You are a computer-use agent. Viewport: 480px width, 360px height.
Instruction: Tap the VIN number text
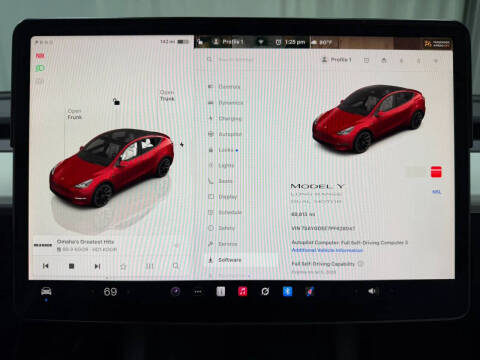pyautogui.click(x=323, y=229)
